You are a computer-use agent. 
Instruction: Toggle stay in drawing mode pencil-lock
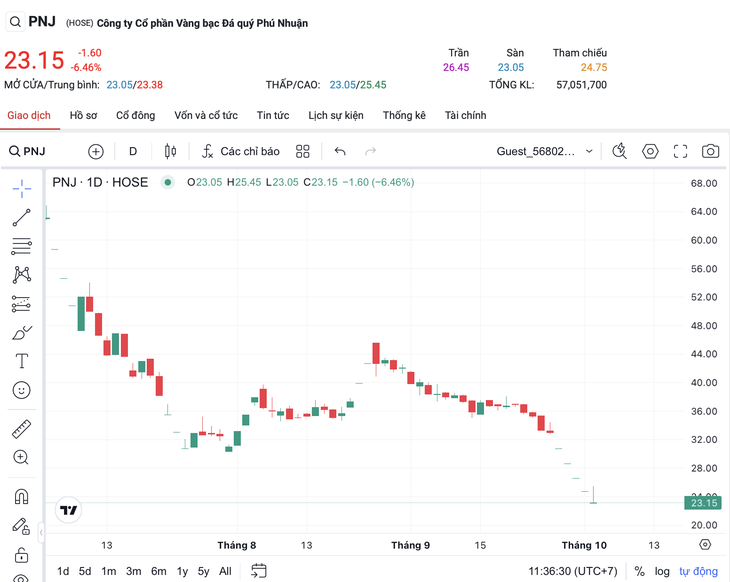(x=21, y=526)
